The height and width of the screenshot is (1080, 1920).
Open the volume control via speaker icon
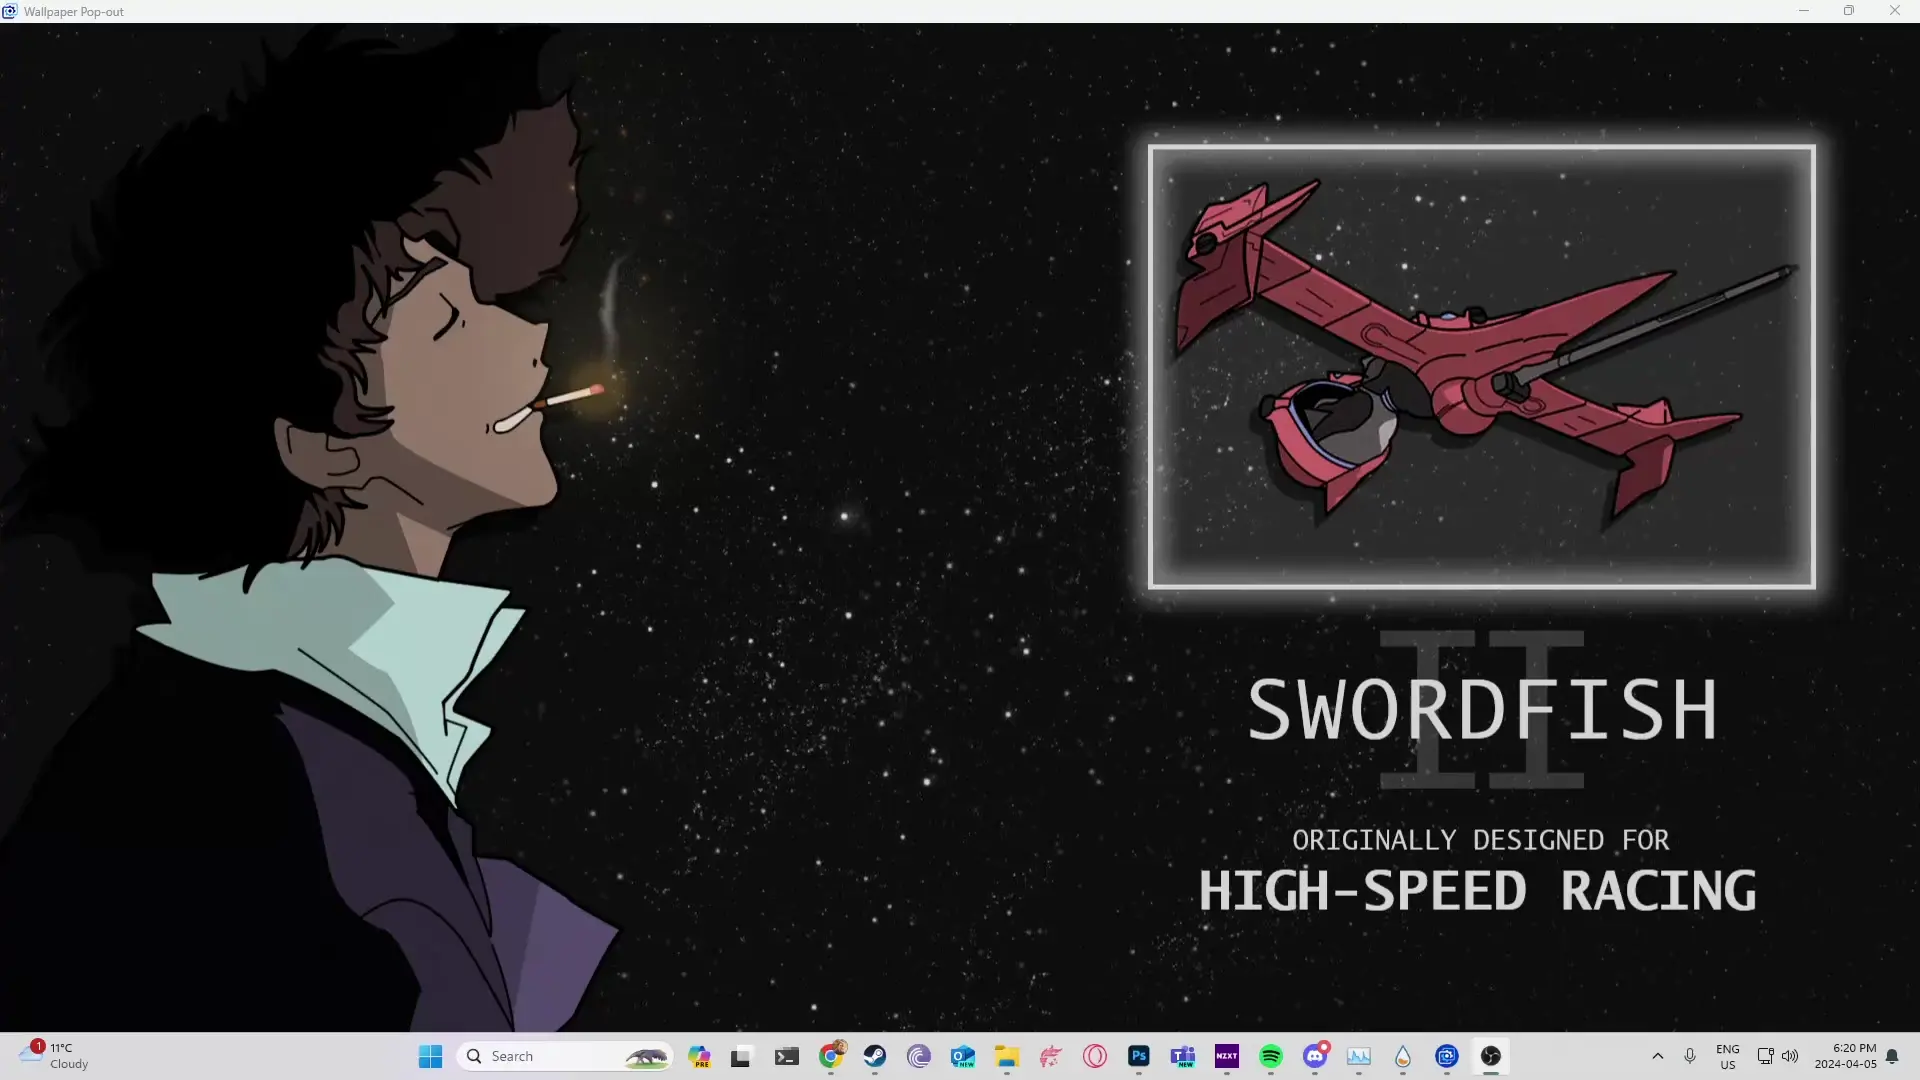[x=1790, y=1057]
